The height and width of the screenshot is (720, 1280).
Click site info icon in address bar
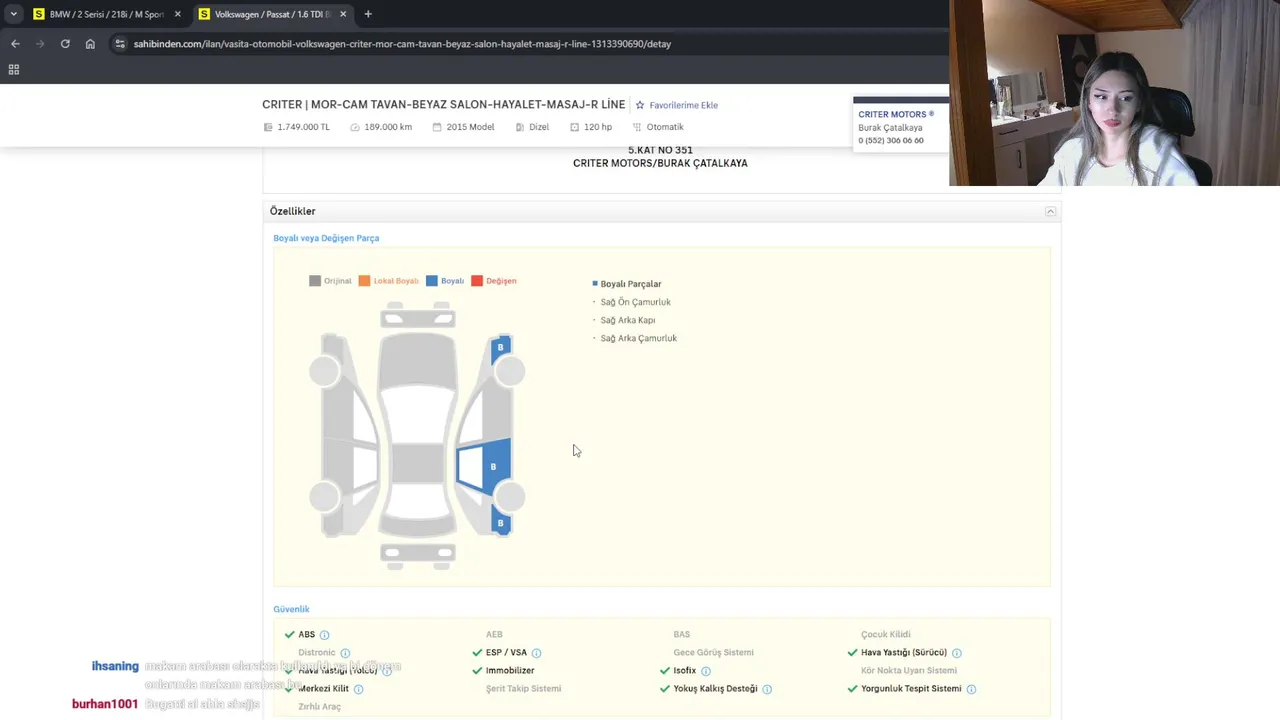tap(120, 44)
